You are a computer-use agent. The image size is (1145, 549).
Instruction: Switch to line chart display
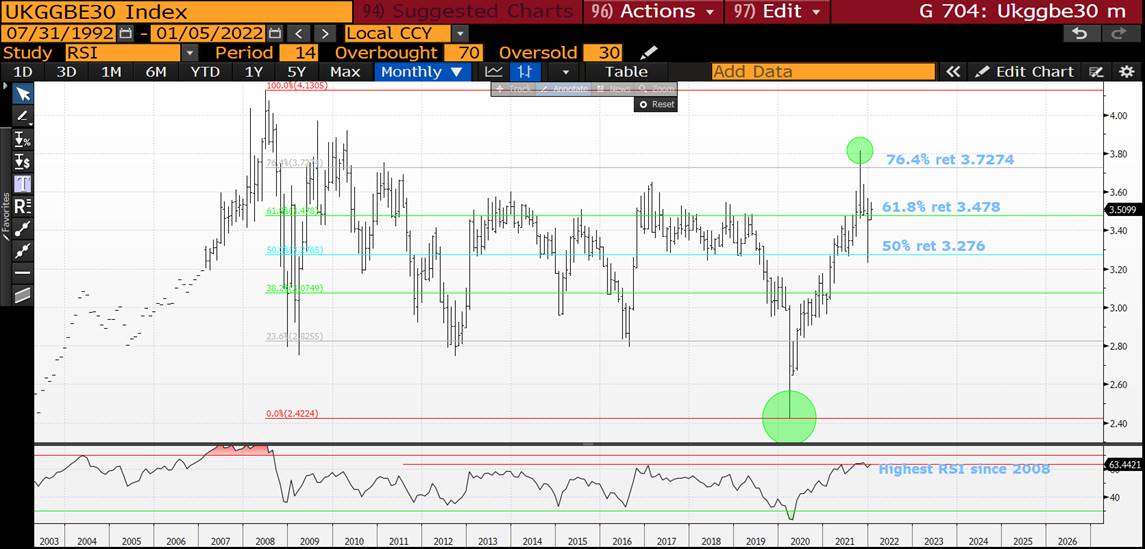click(x=494, y=72)
